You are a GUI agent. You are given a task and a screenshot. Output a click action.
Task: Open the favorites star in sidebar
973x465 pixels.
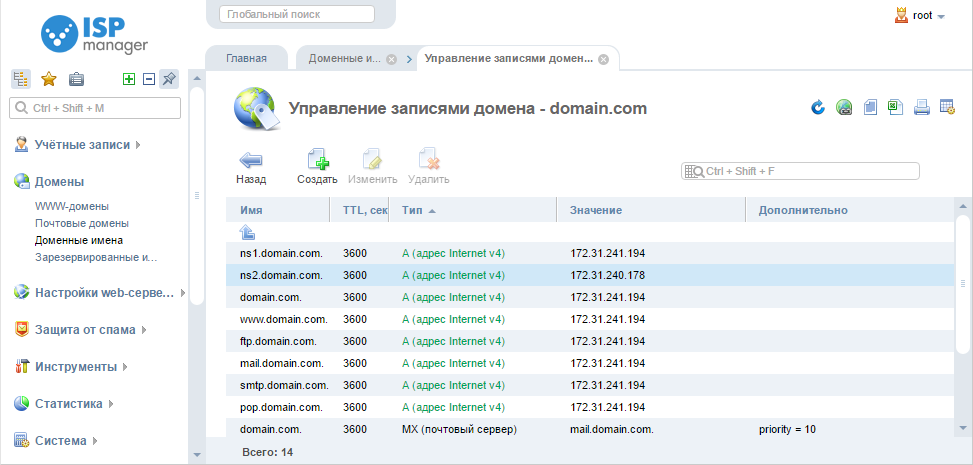click(x=48, y=80)
